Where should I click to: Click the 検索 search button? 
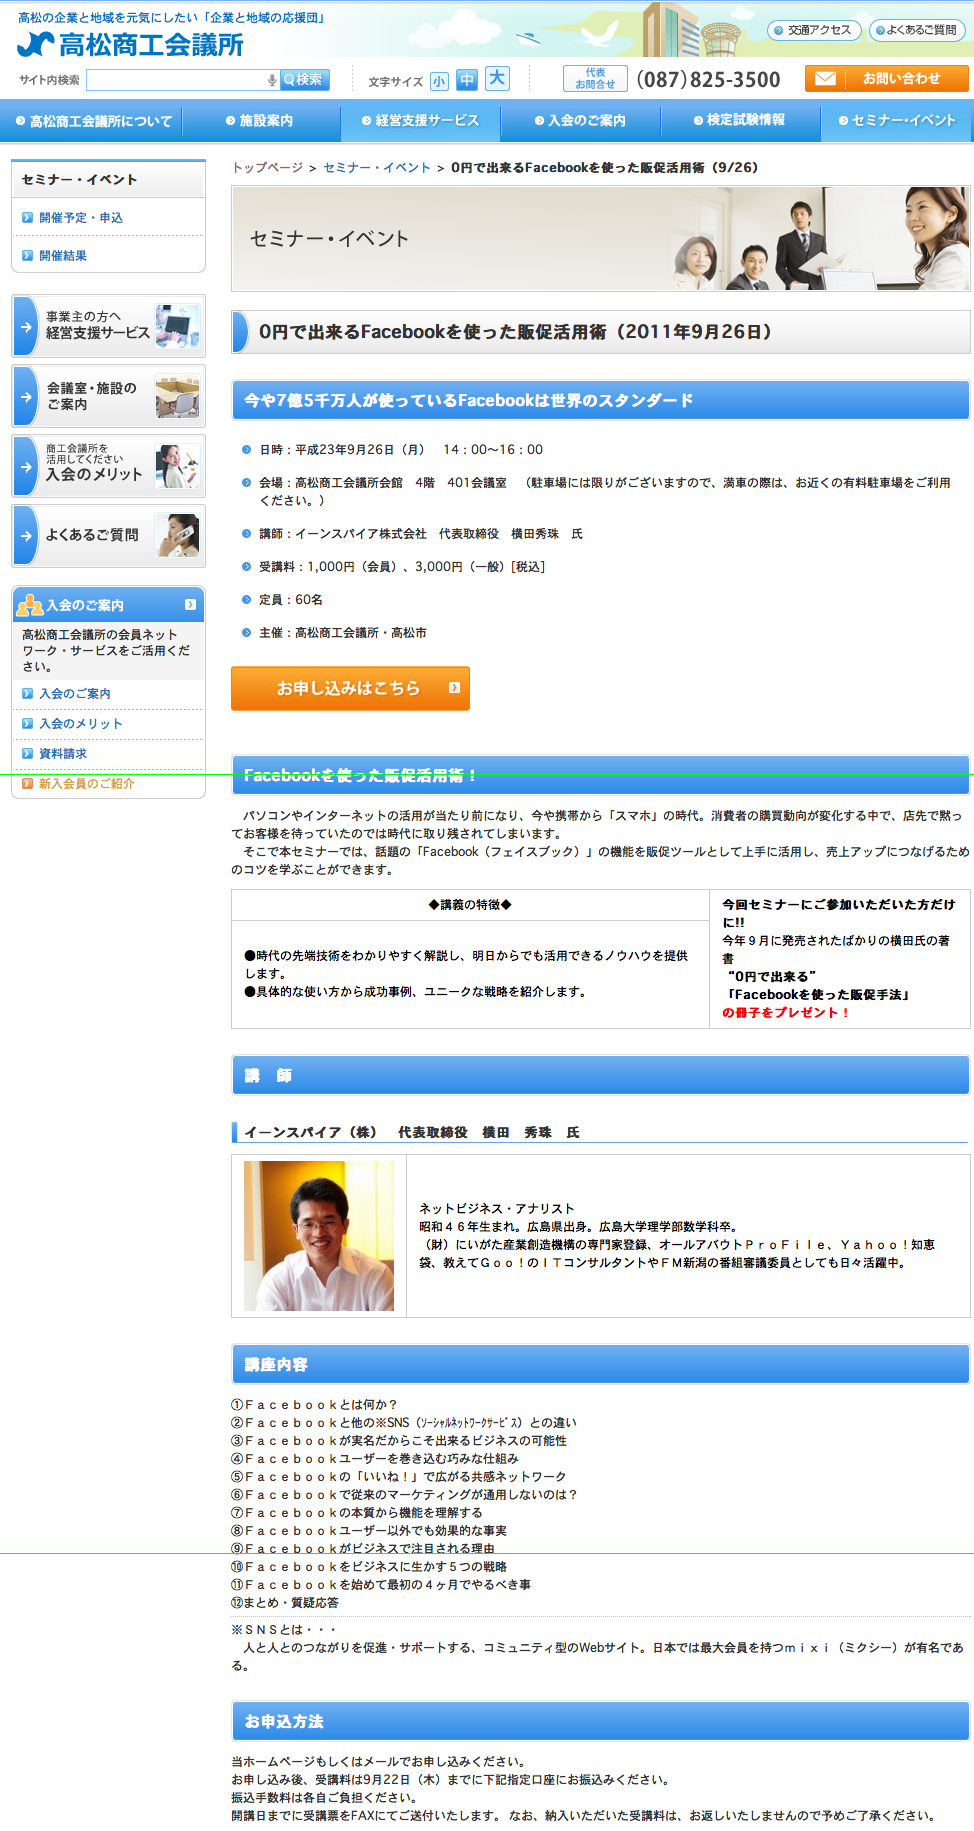pos(303,80)
